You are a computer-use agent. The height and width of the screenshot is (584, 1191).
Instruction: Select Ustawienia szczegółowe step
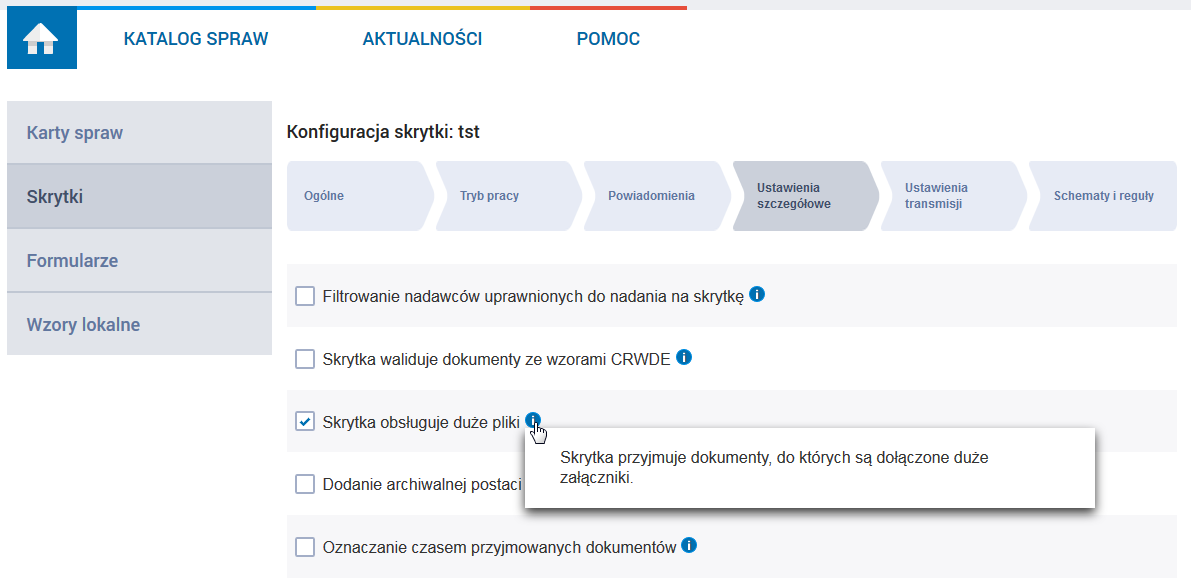(x=804, y=196)
